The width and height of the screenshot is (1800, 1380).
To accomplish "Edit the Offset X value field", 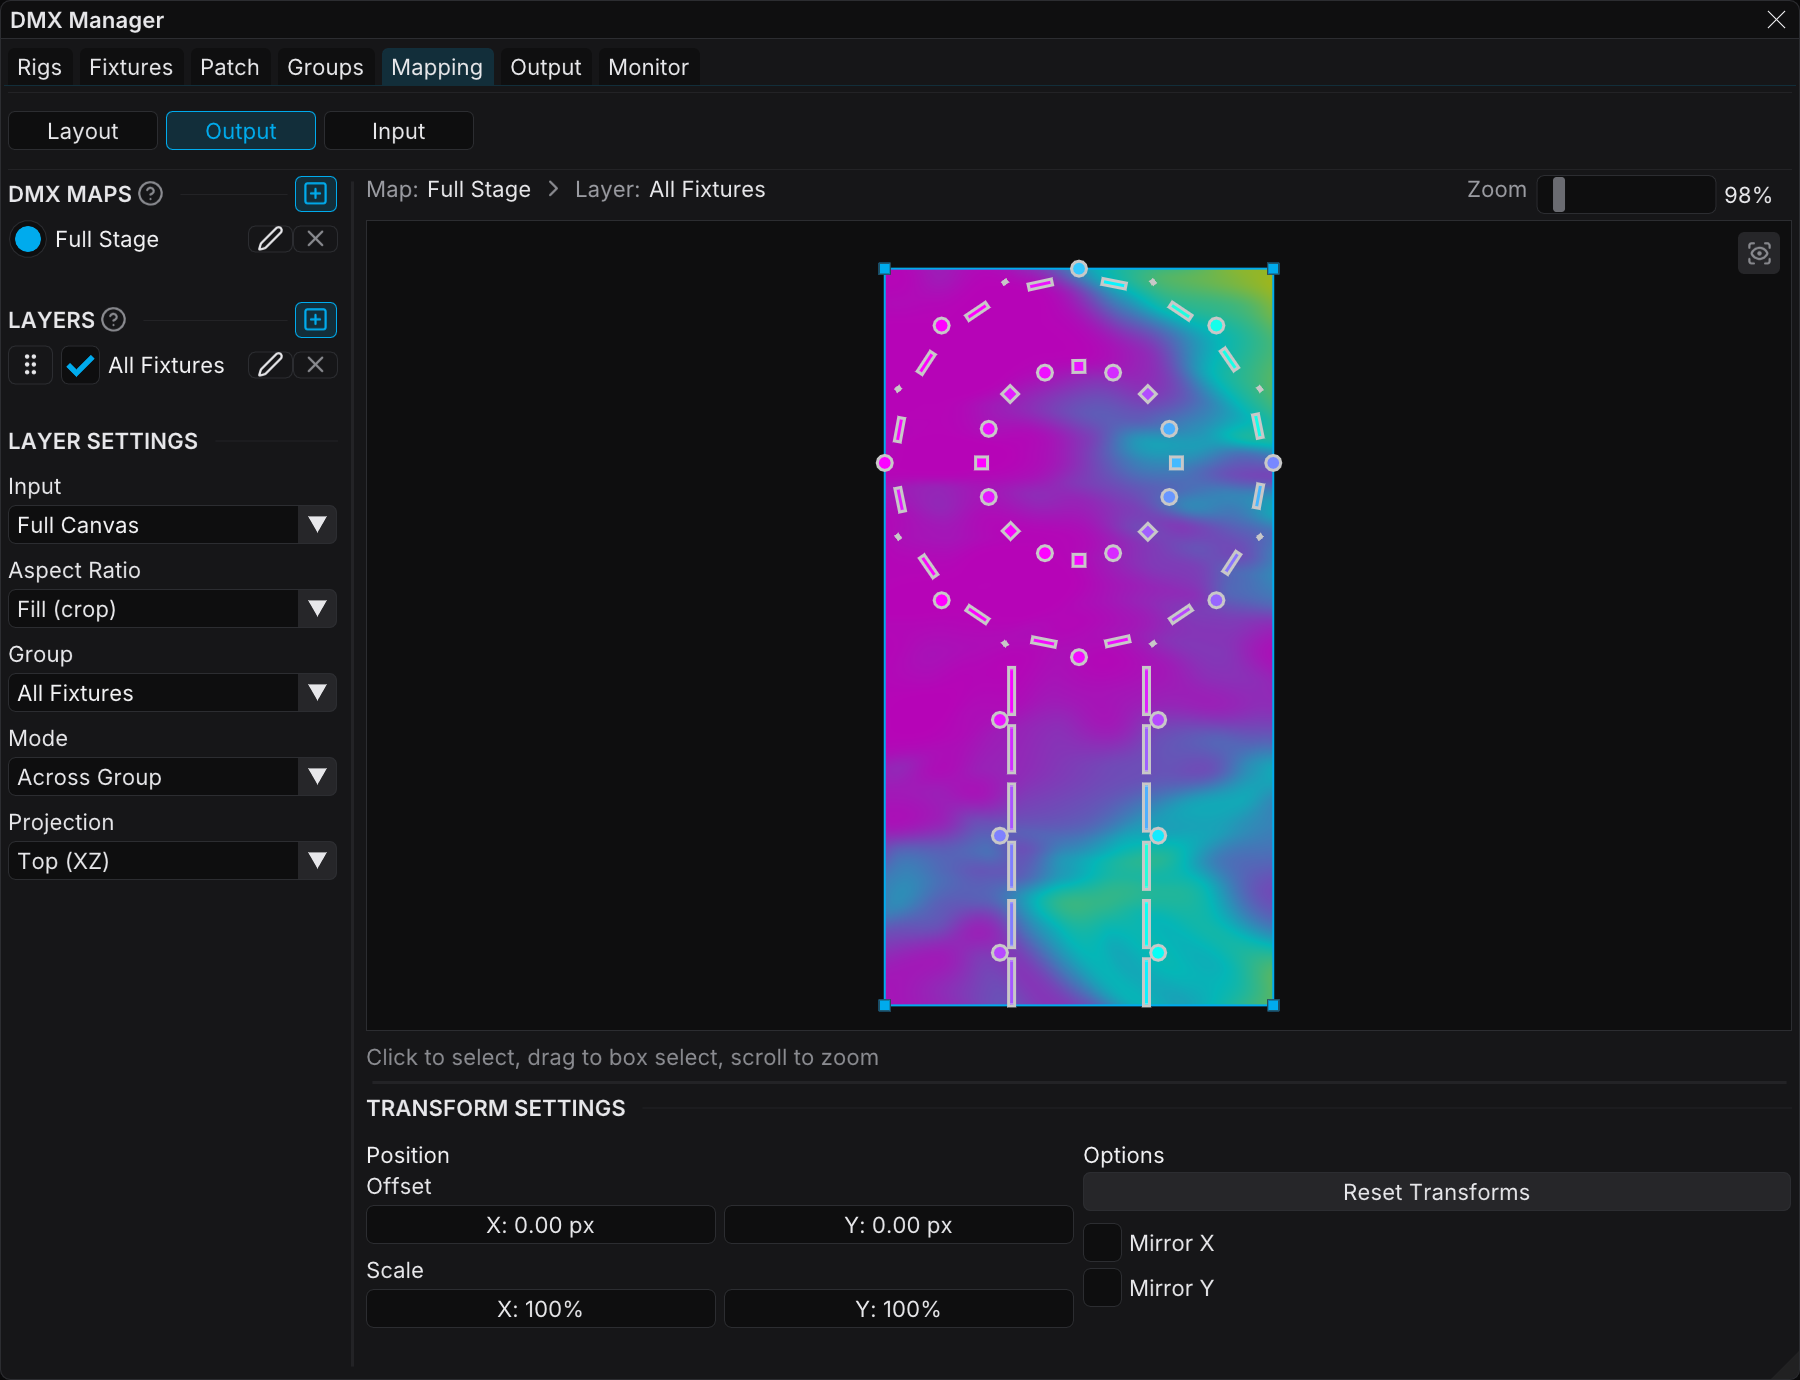I will coord(541,1225).
